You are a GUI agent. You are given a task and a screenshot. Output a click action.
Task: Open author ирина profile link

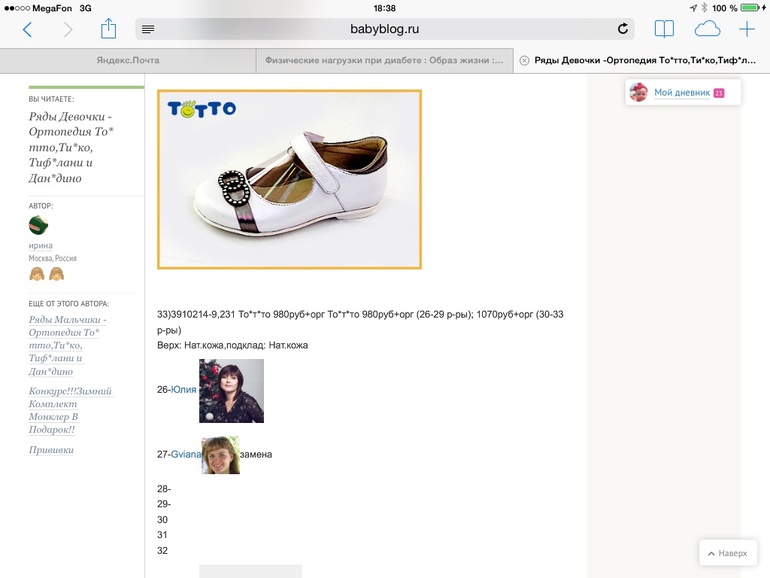(x=40, y=245)
